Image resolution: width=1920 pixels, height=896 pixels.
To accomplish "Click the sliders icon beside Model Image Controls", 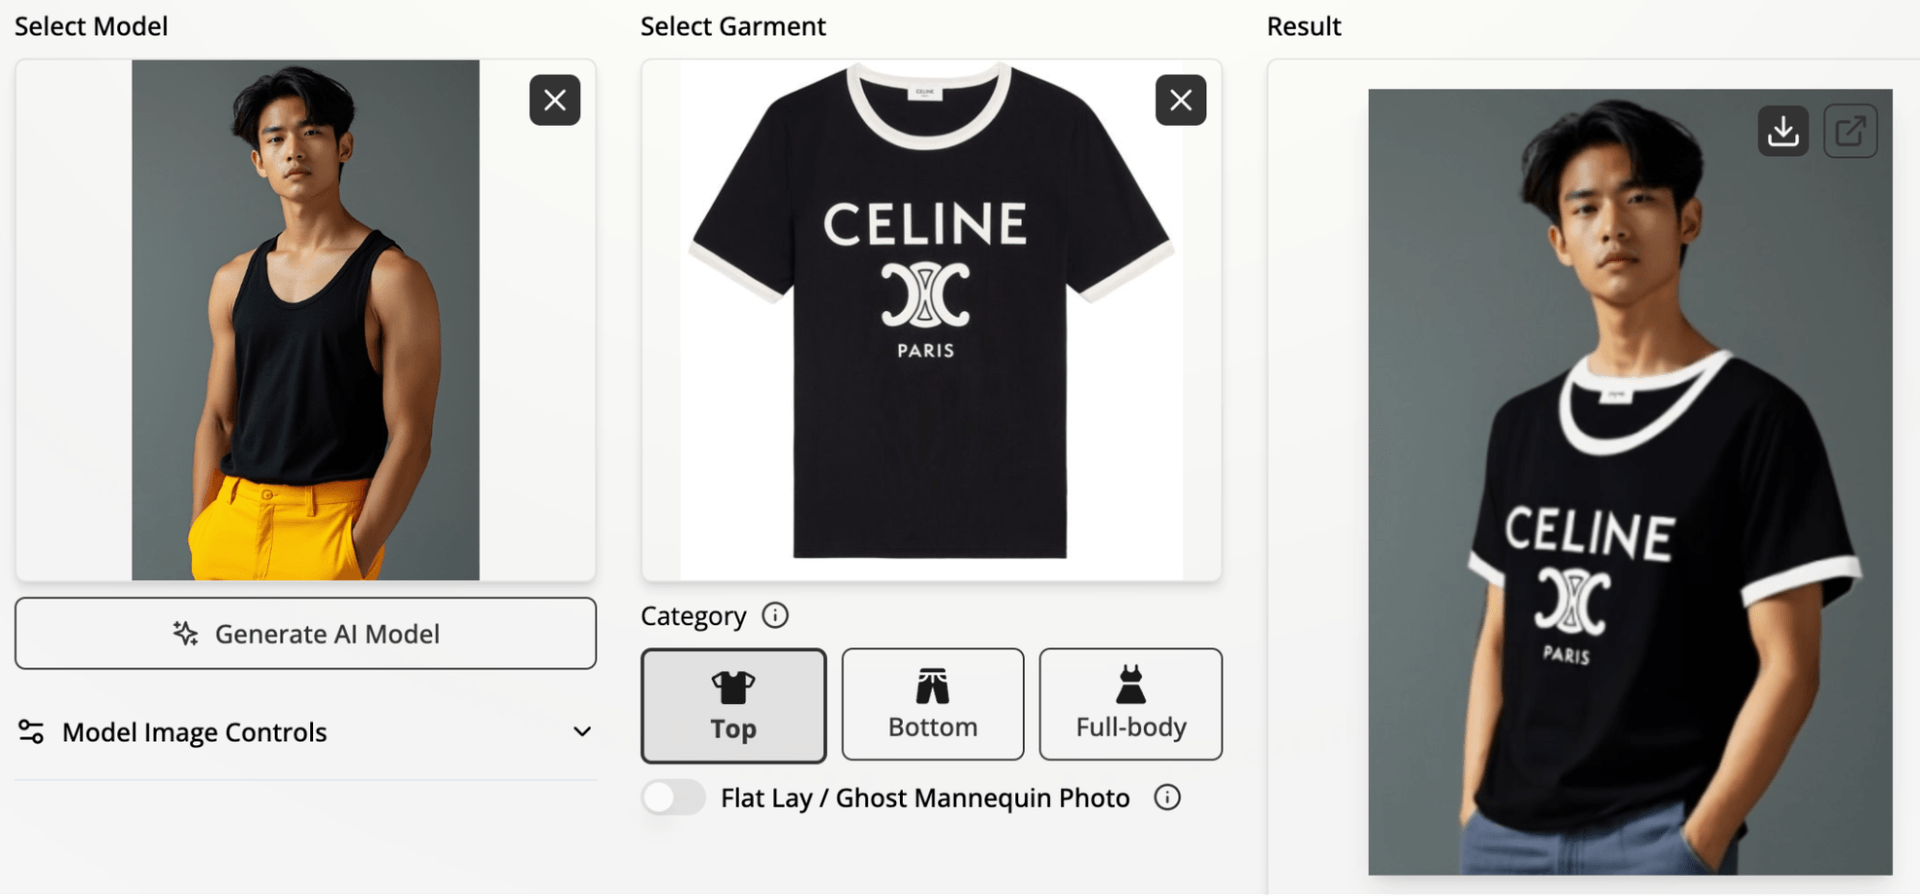I will 31,732.
